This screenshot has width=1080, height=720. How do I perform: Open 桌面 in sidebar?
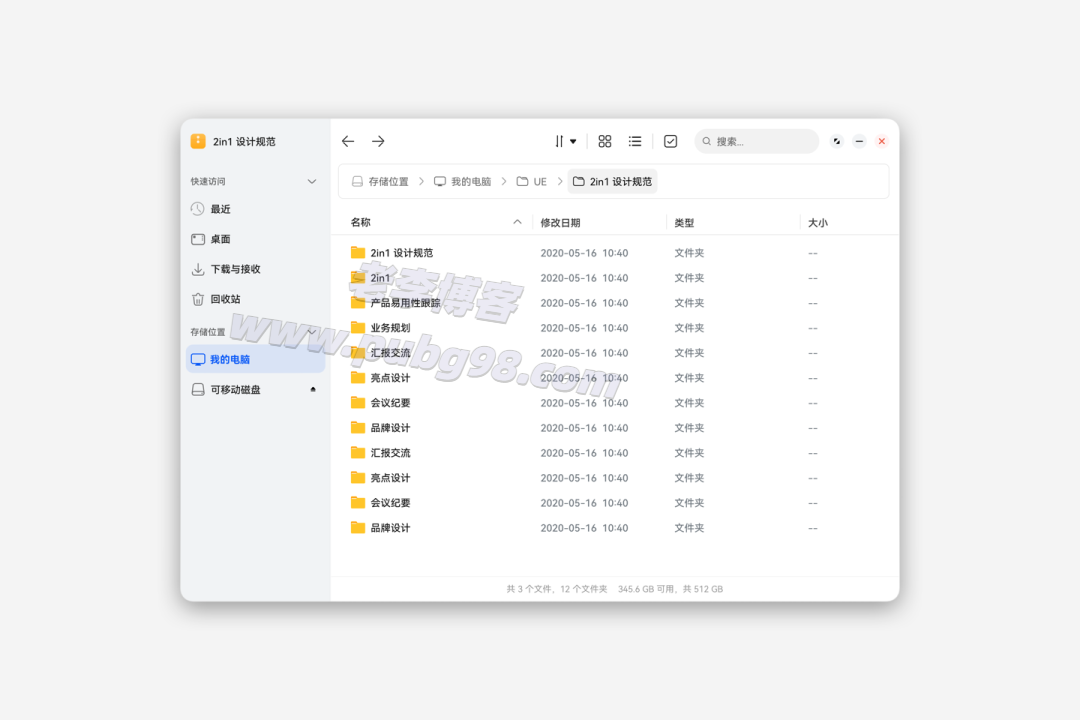[x=255, y=239]
